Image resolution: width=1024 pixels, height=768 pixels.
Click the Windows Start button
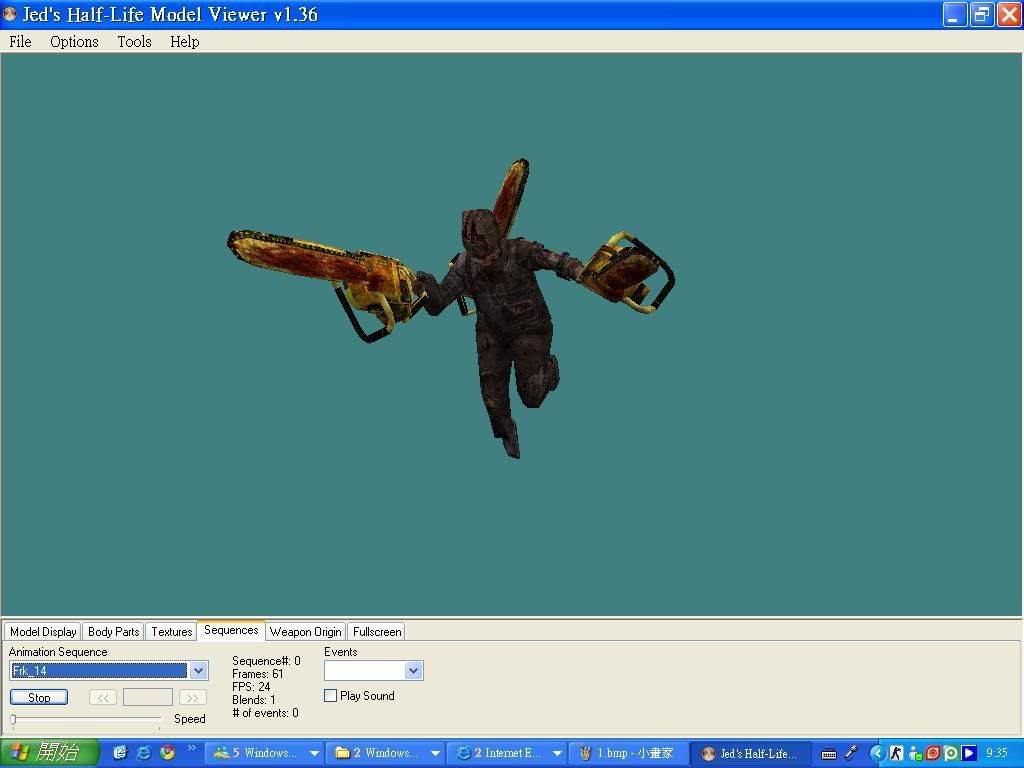pos(49,753)
